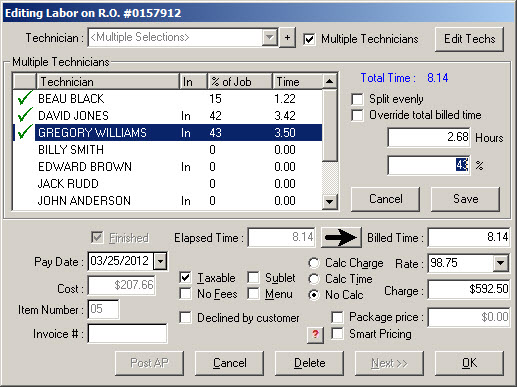Select EDWARD BROWN in the technician list
The image size is (517, 387).
168,166
